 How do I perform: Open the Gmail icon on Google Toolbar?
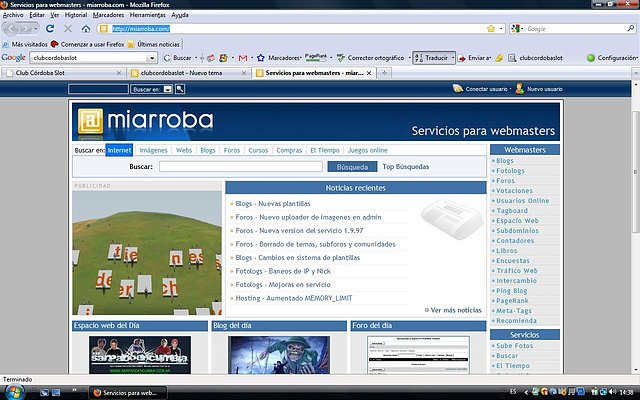tap(243, 58)
